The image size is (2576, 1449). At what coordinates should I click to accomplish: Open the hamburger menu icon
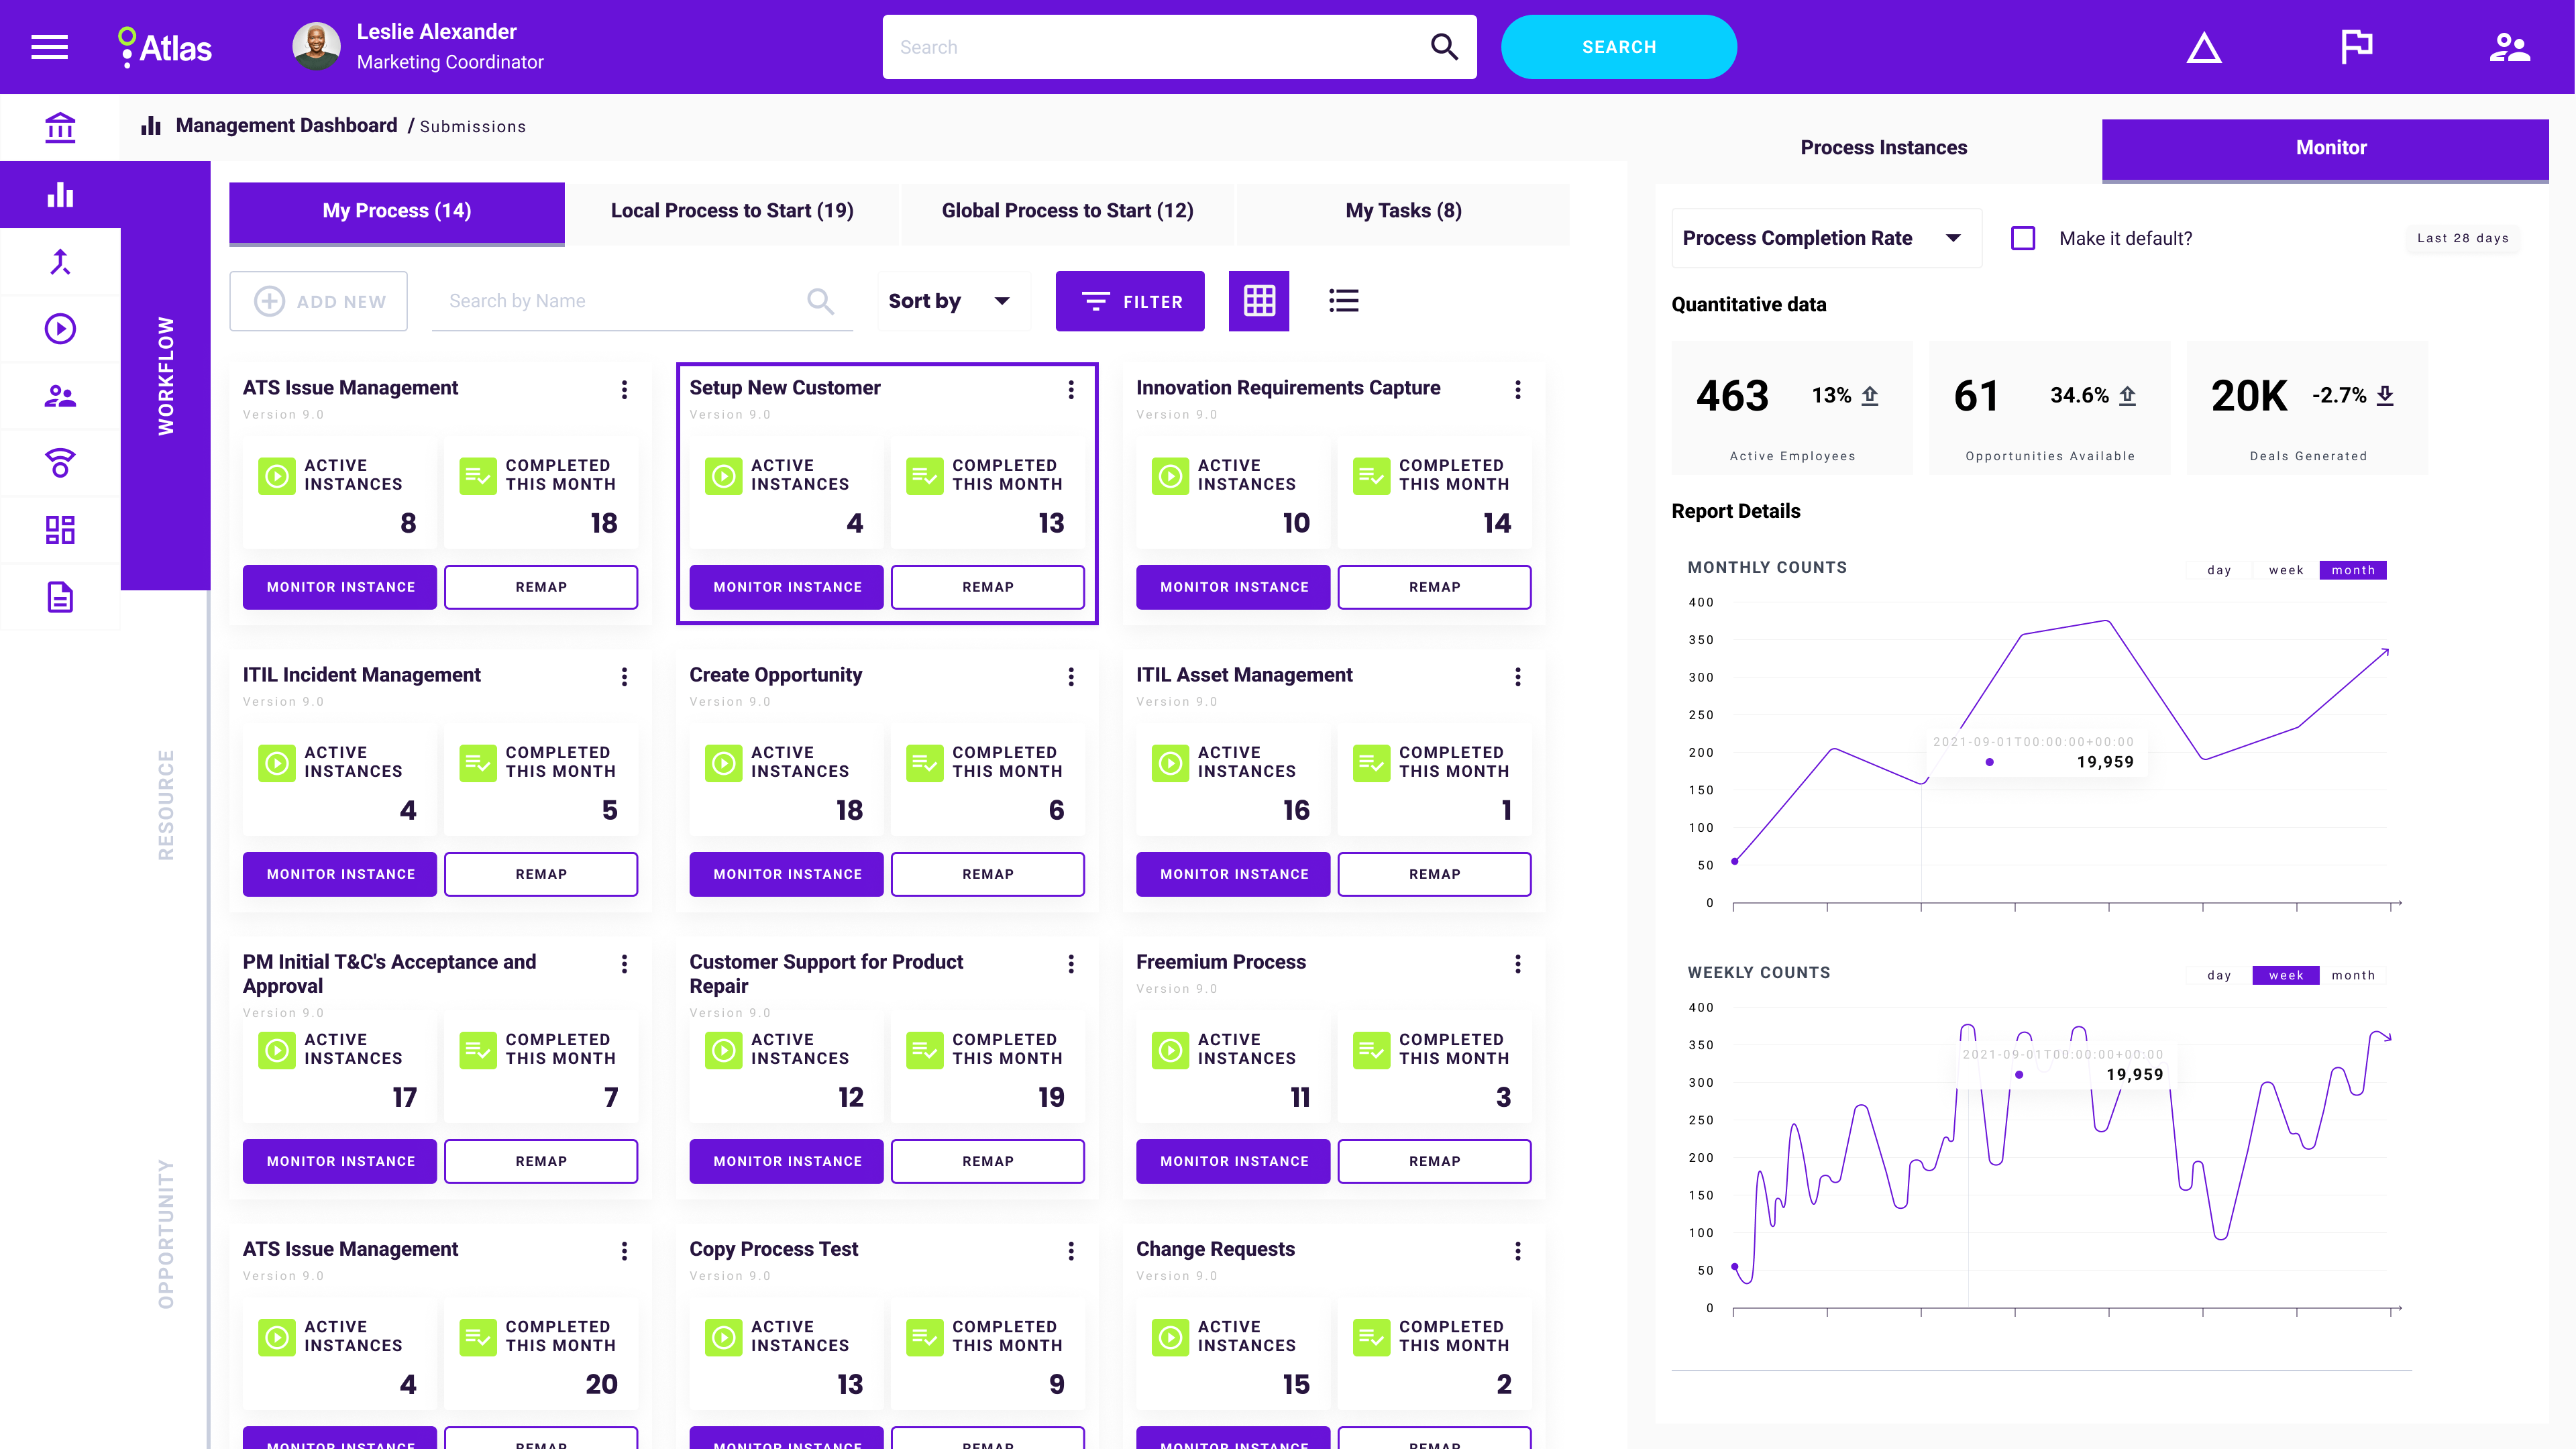tap(49, 47)
